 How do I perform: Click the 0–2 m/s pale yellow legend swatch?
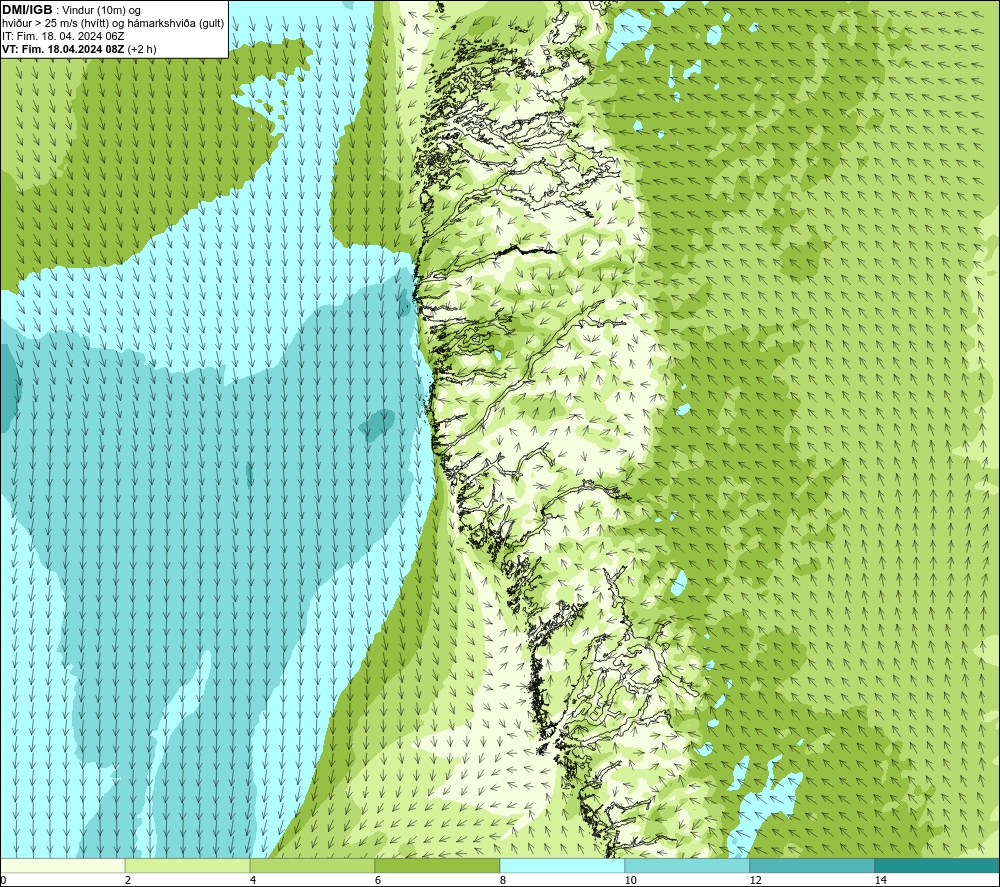(62, 865)
